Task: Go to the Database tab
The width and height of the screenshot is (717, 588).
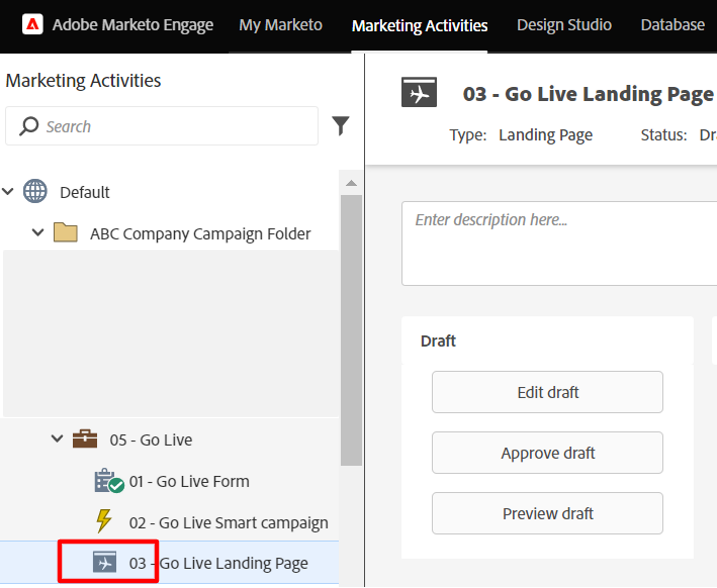Action: tap(672, 25)
